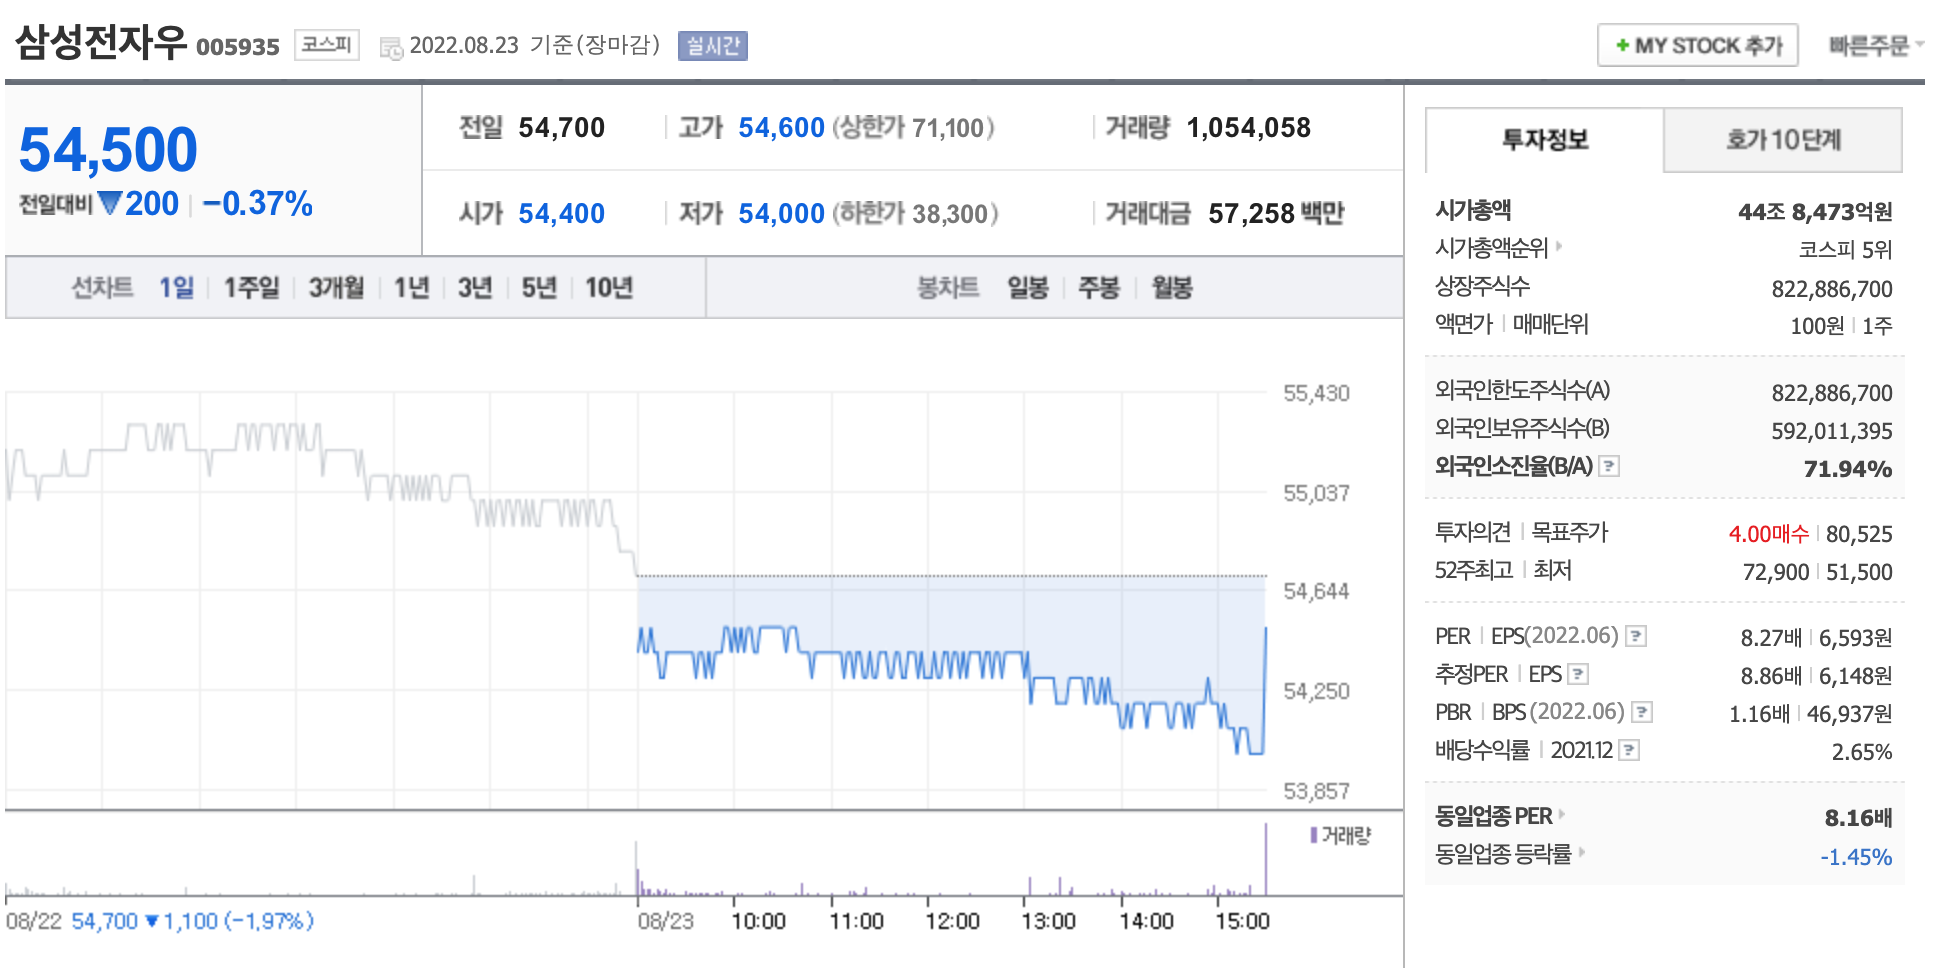Click the 시가총액 value 44조 8,473억원
1938x968 pixels.
click(1815, 212)
